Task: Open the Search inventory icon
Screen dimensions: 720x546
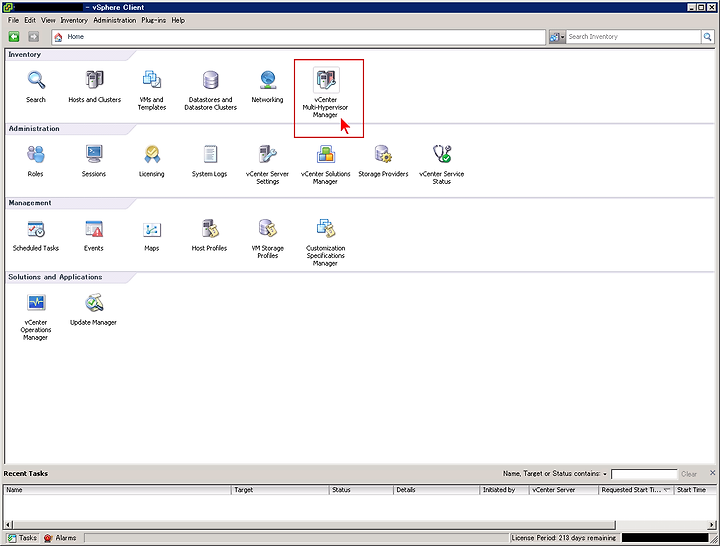Action: click(x=36, y=80)
